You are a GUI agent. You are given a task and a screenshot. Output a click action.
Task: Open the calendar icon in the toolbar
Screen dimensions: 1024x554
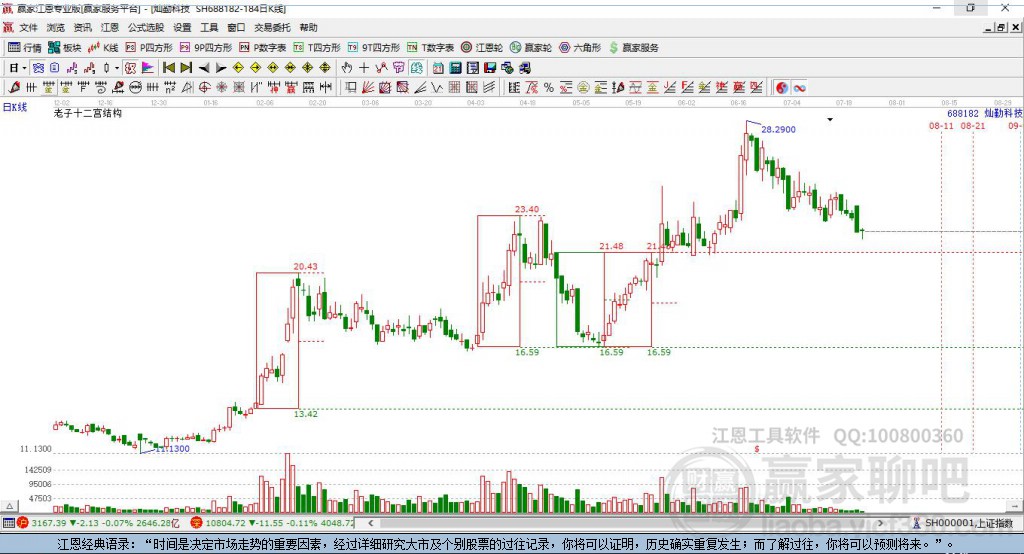(x=438, y=68)
